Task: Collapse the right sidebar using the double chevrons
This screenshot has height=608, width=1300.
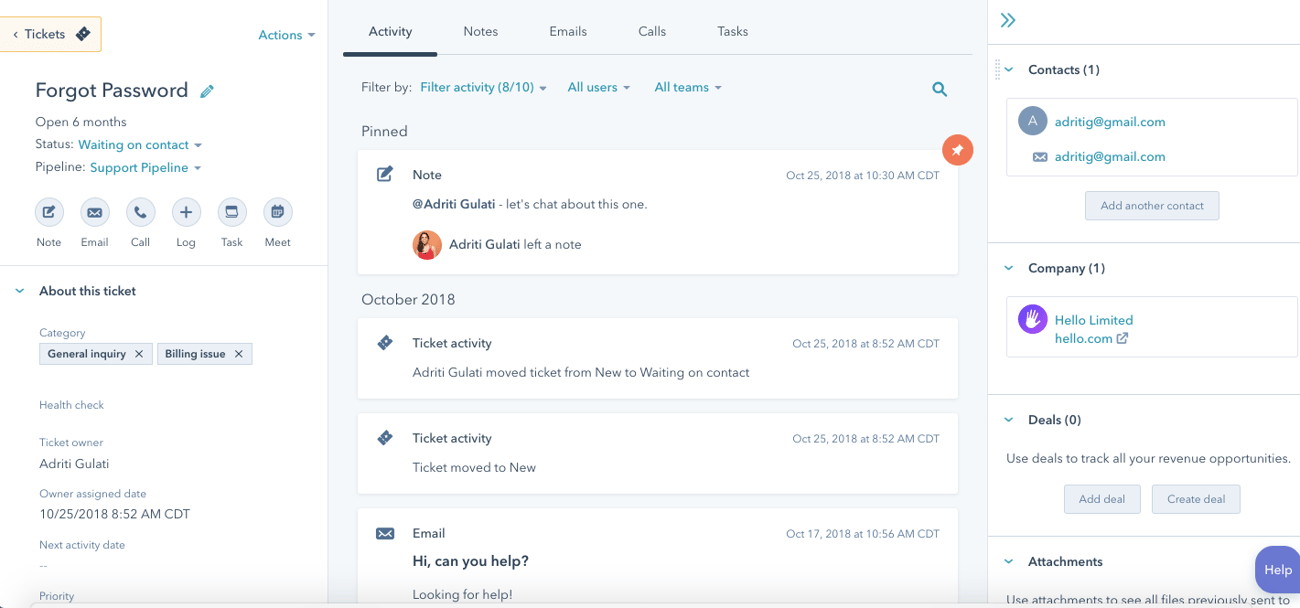Action: click(x=1007, y=19)
